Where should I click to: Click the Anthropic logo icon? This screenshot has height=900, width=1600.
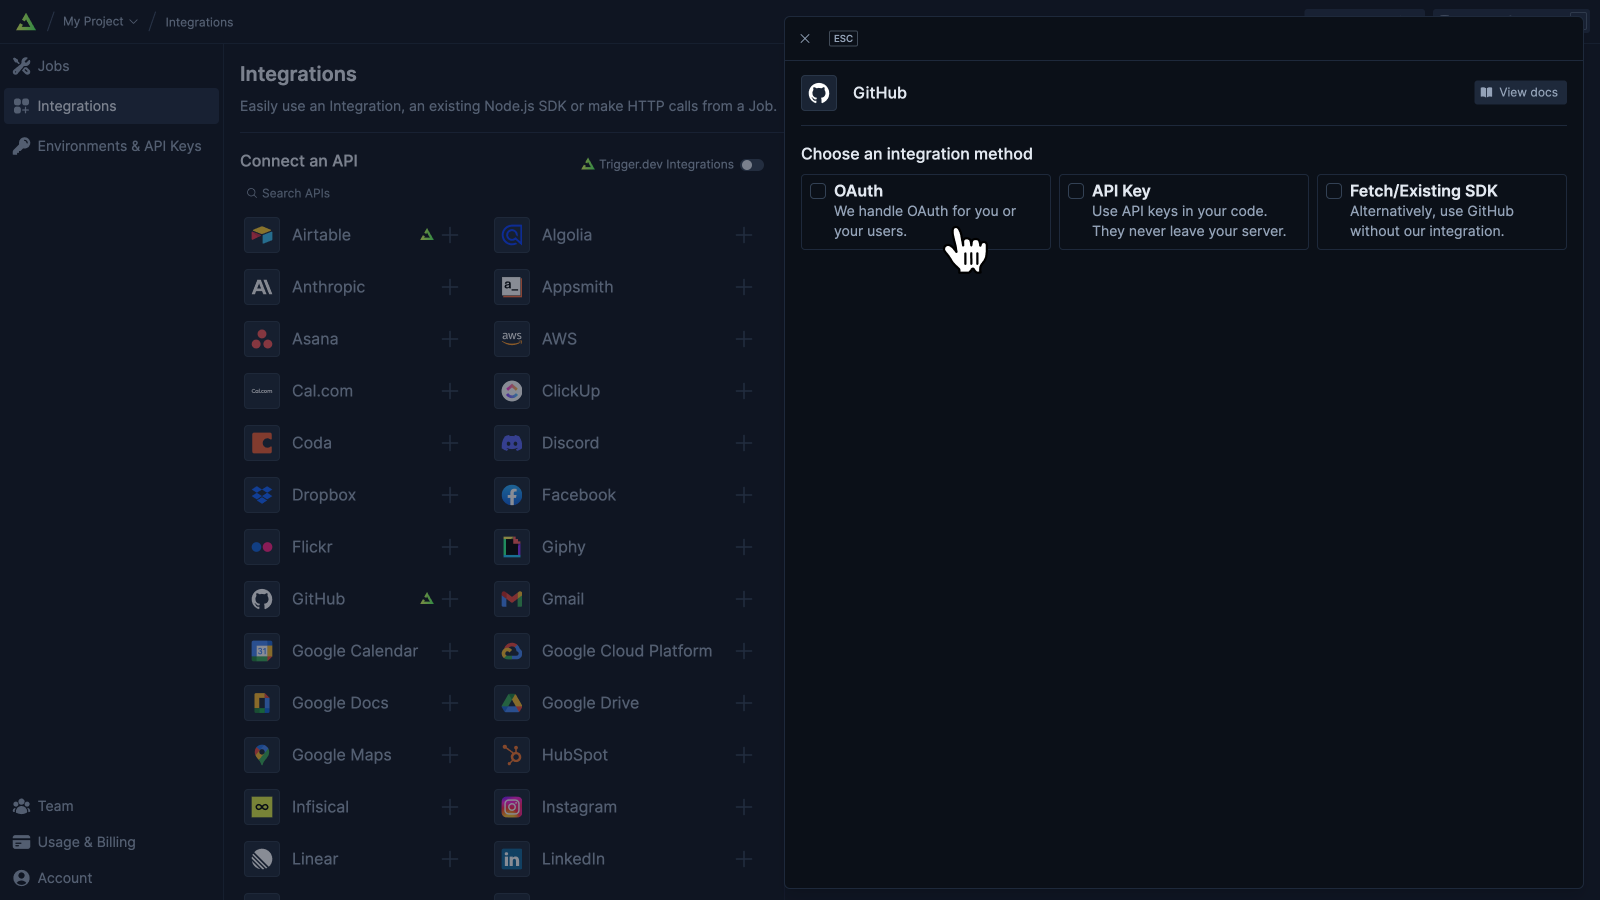click(262, 287)
